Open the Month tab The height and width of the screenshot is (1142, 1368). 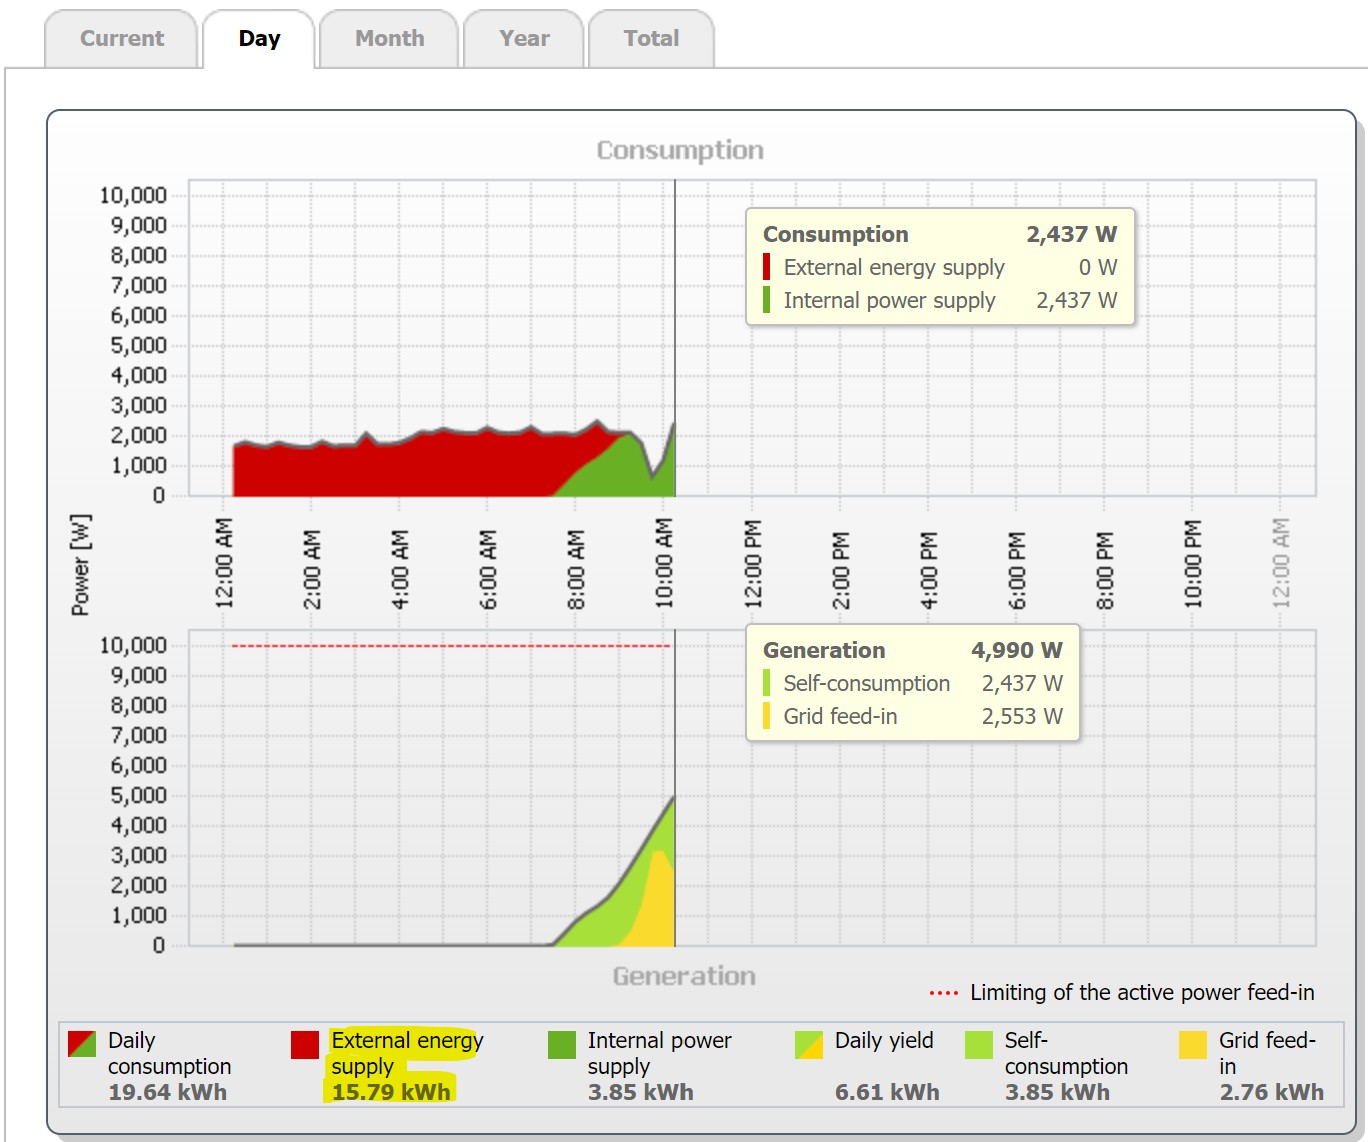(389, 39)
